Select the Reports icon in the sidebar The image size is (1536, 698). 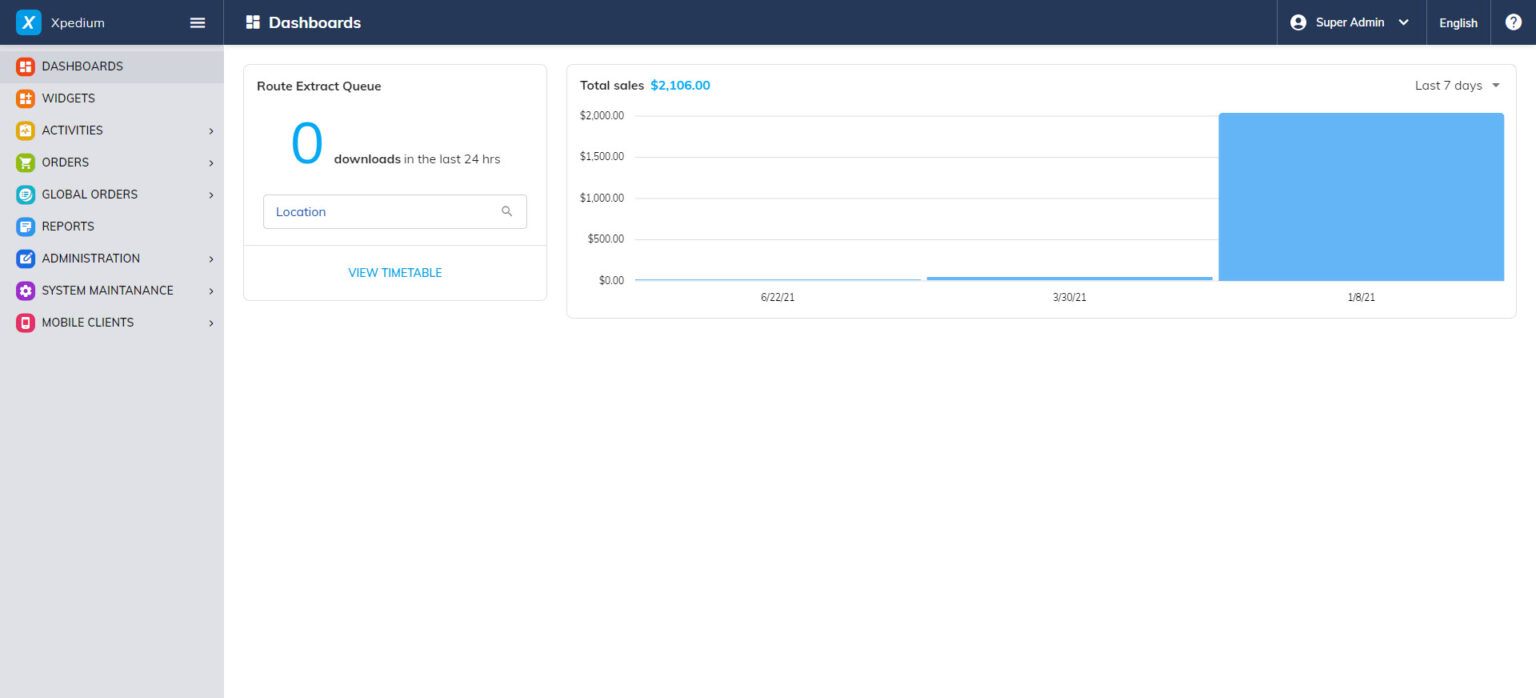coord(25,226)
